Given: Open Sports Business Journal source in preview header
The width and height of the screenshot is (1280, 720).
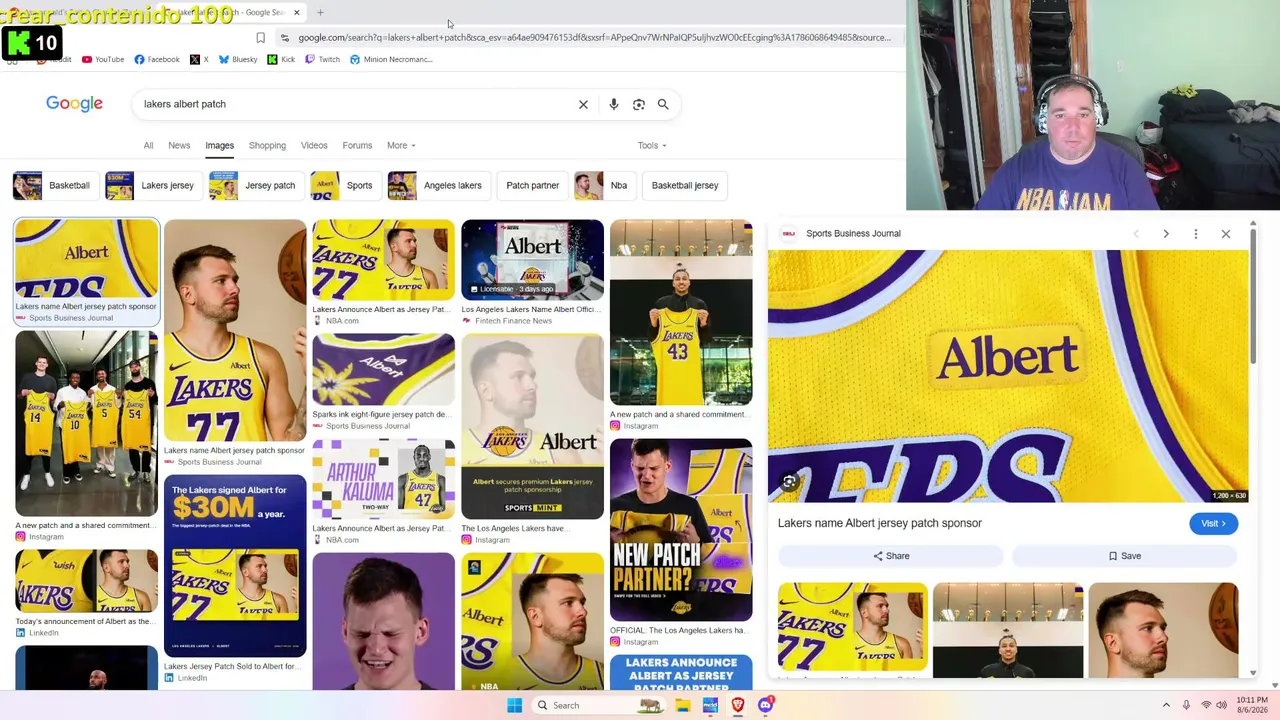Looking at the screenshot, I should (x=853, y=234).
